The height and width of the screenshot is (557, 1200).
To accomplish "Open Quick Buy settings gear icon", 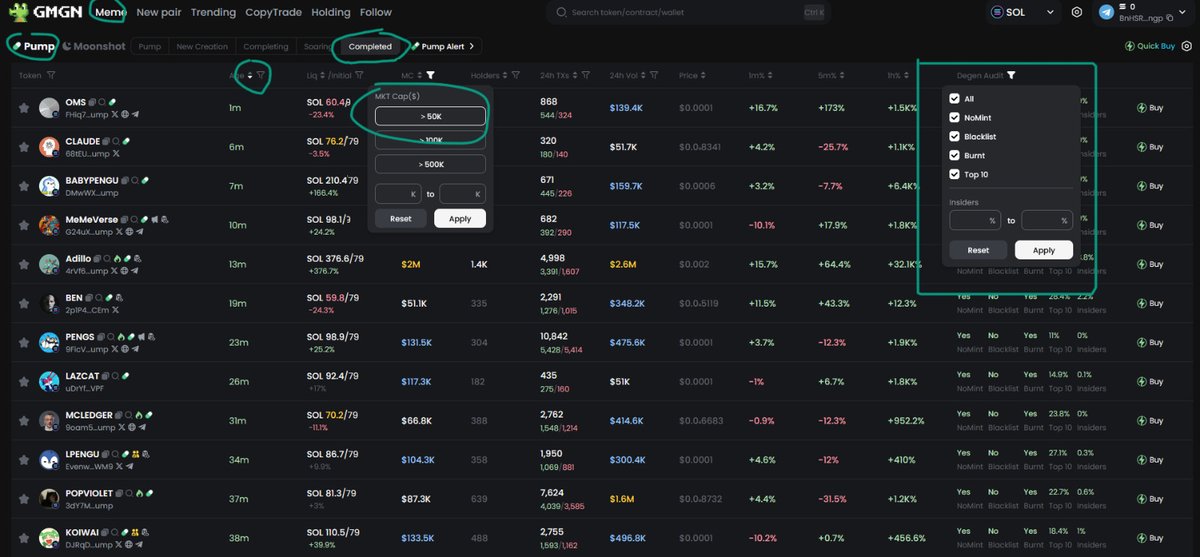I will point(1186,46).
